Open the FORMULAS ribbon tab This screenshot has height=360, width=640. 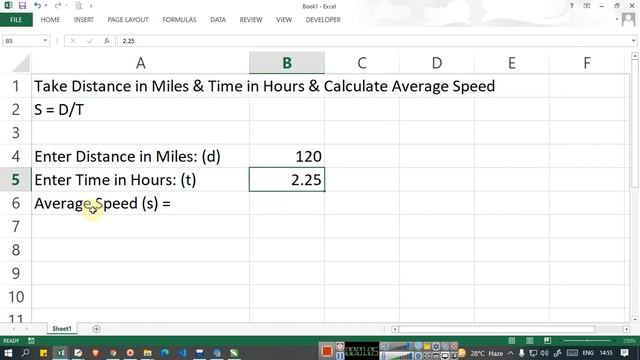tap(179, 20)
